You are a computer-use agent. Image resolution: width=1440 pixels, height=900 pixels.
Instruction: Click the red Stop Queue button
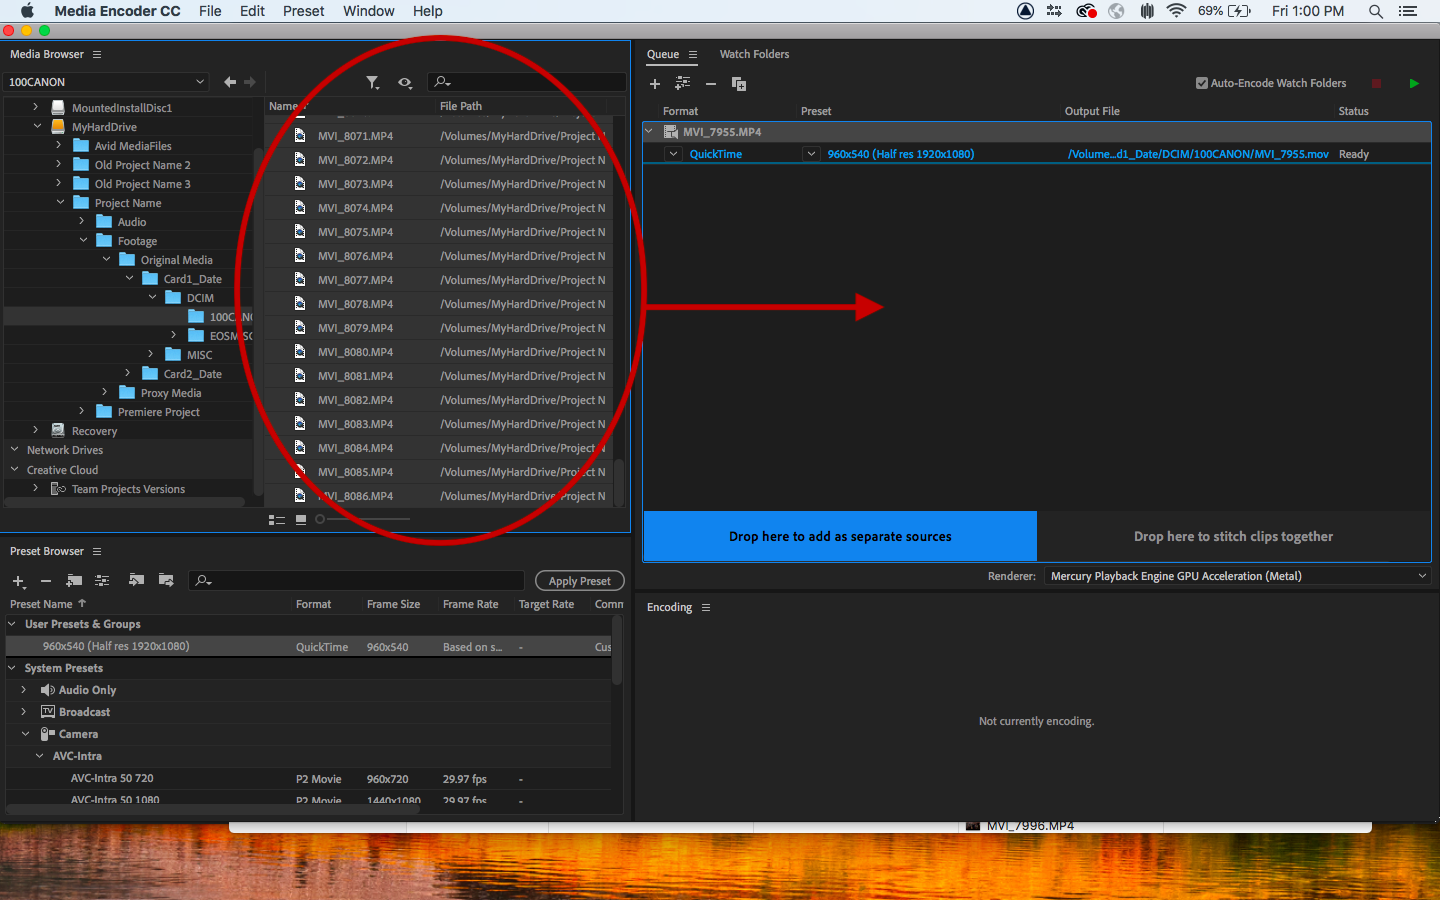point(1377,83)
